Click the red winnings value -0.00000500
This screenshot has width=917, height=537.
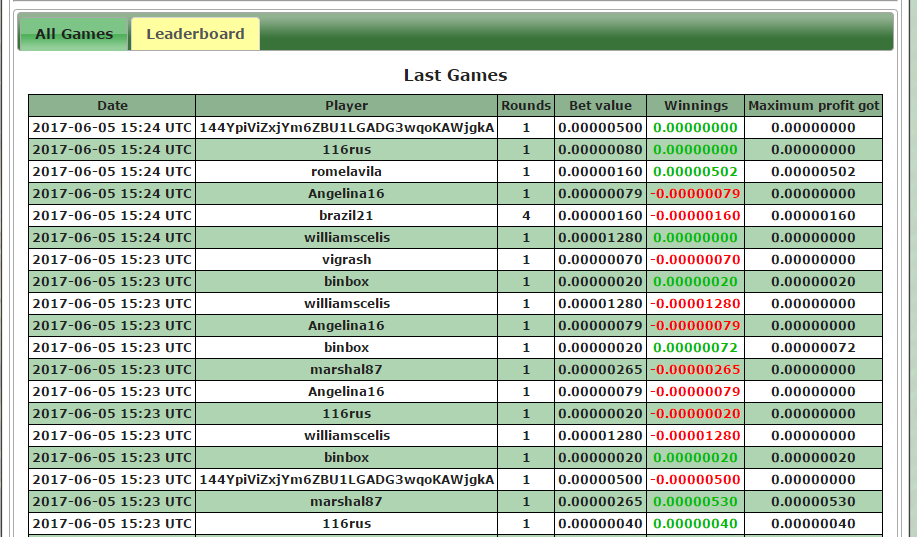[x=696, y=479]
